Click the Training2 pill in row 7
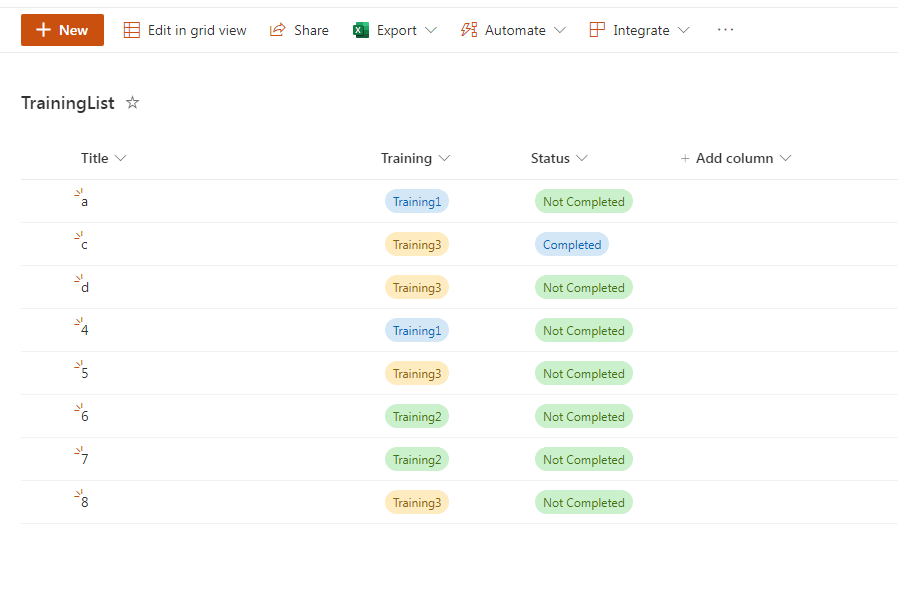The height and width of the screenshot is (603, 898). point(417,459)
